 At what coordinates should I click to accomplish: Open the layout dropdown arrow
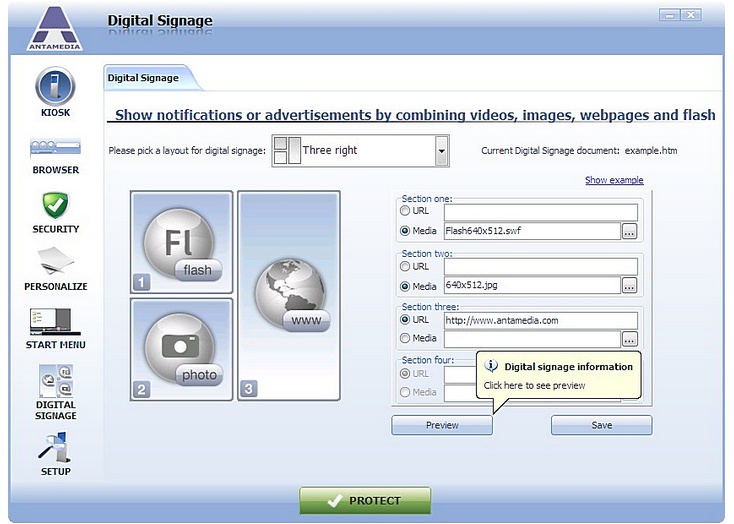[x=441, y=151]
